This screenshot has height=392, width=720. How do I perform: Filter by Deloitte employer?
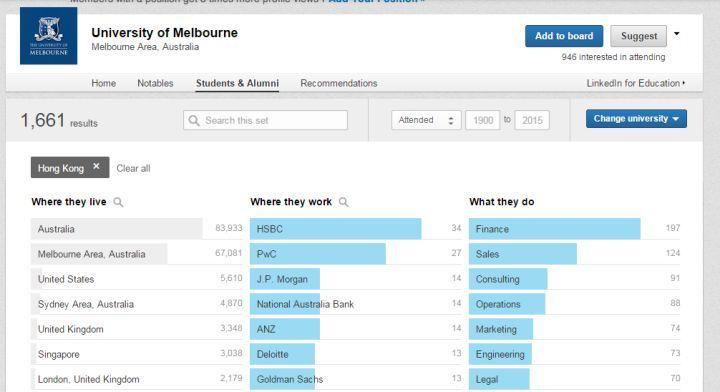(355, 354)
